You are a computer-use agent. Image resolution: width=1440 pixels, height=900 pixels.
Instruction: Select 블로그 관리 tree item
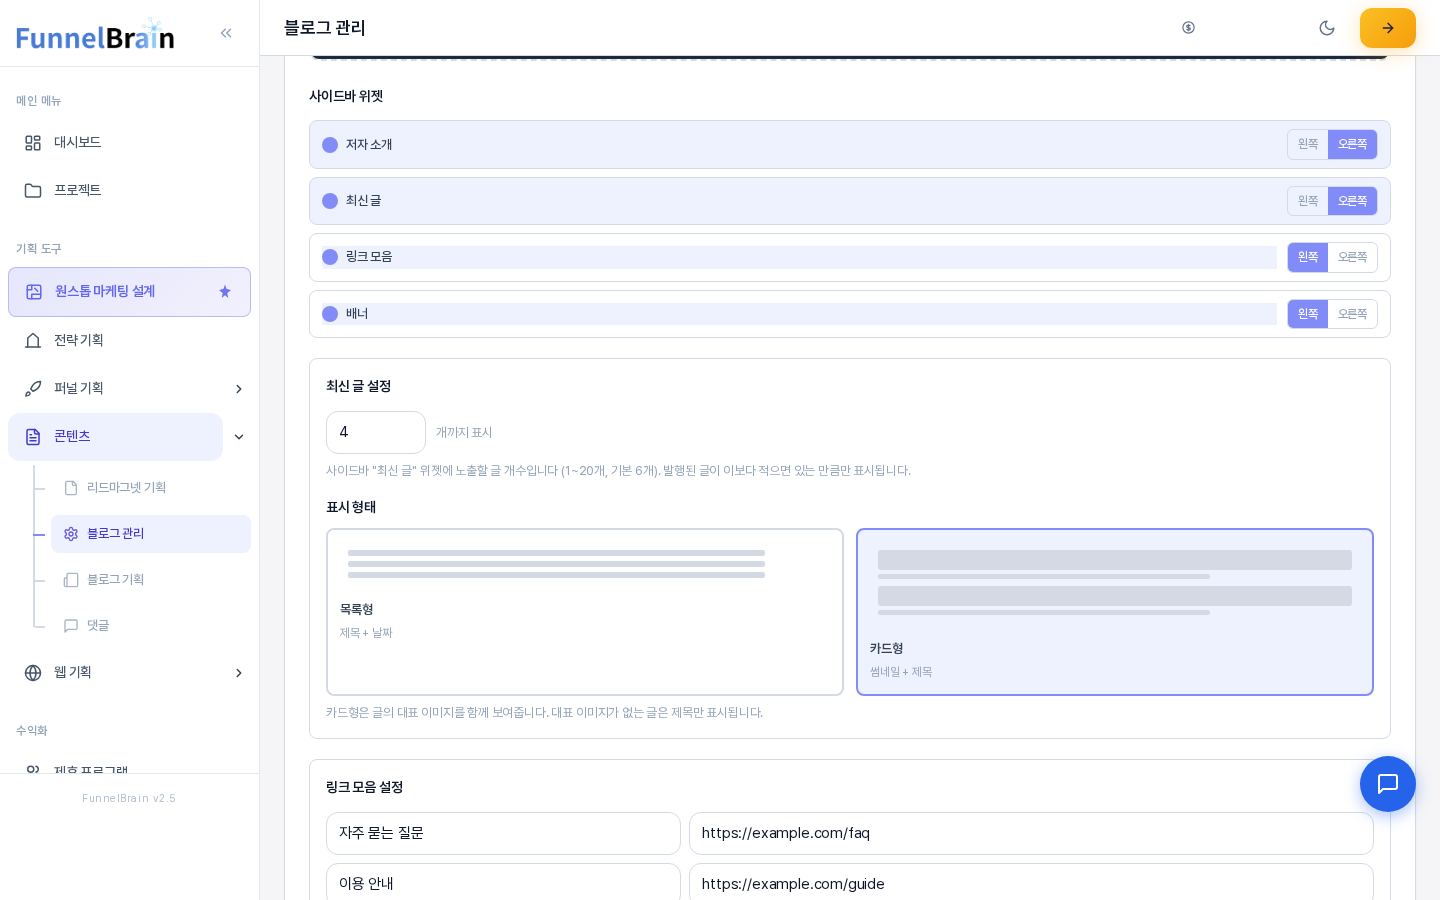point(151,534)
